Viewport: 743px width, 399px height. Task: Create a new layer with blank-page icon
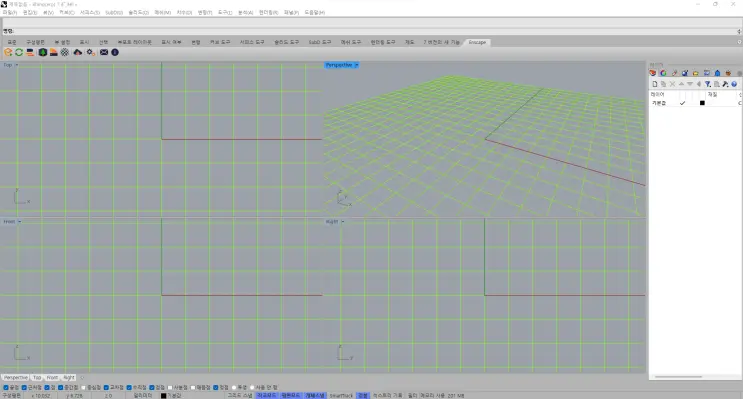[655, 84]
